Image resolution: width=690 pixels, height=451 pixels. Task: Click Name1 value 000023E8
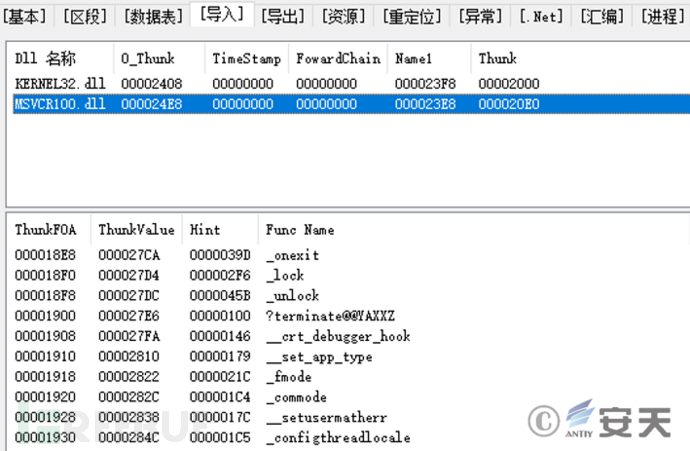[425, 104]
